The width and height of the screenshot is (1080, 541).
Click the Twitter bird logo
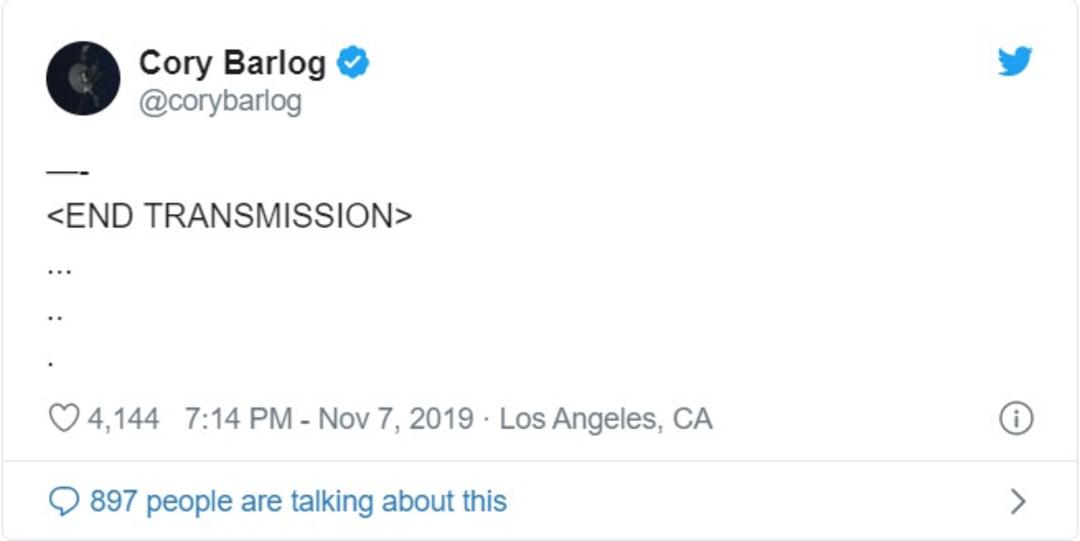pyautogui.click(x=1015, y=61)
